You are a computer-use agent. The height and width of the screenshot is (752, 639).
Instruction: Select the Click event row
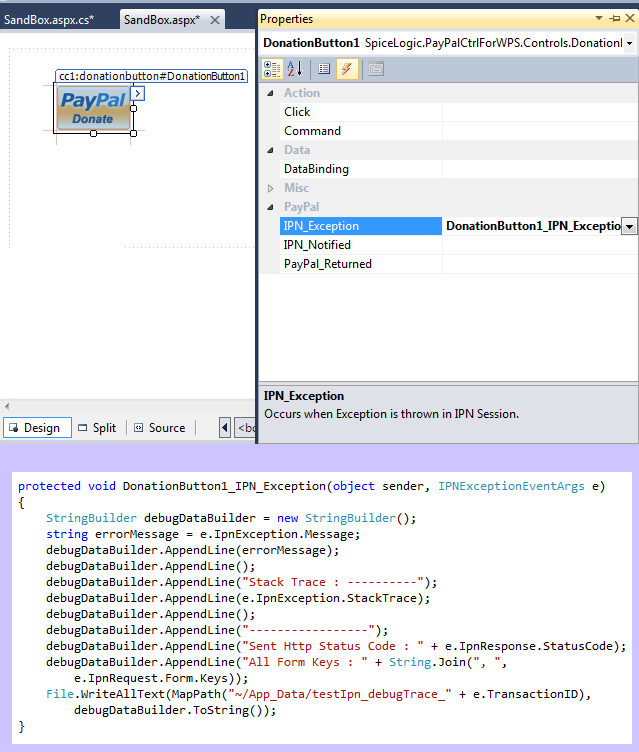pyautogui.click(x=360, y=112)
